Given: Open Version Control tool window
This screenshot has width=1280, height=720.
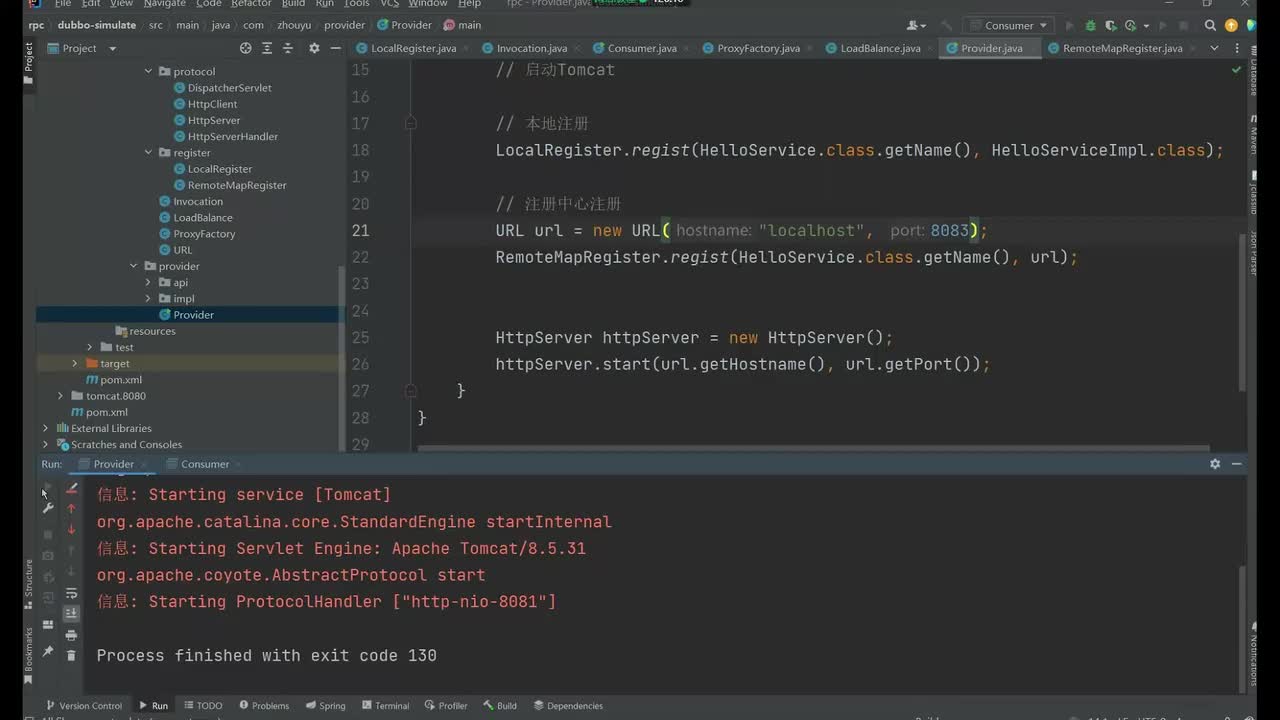Looking at the screenshot, I should 83,706.
